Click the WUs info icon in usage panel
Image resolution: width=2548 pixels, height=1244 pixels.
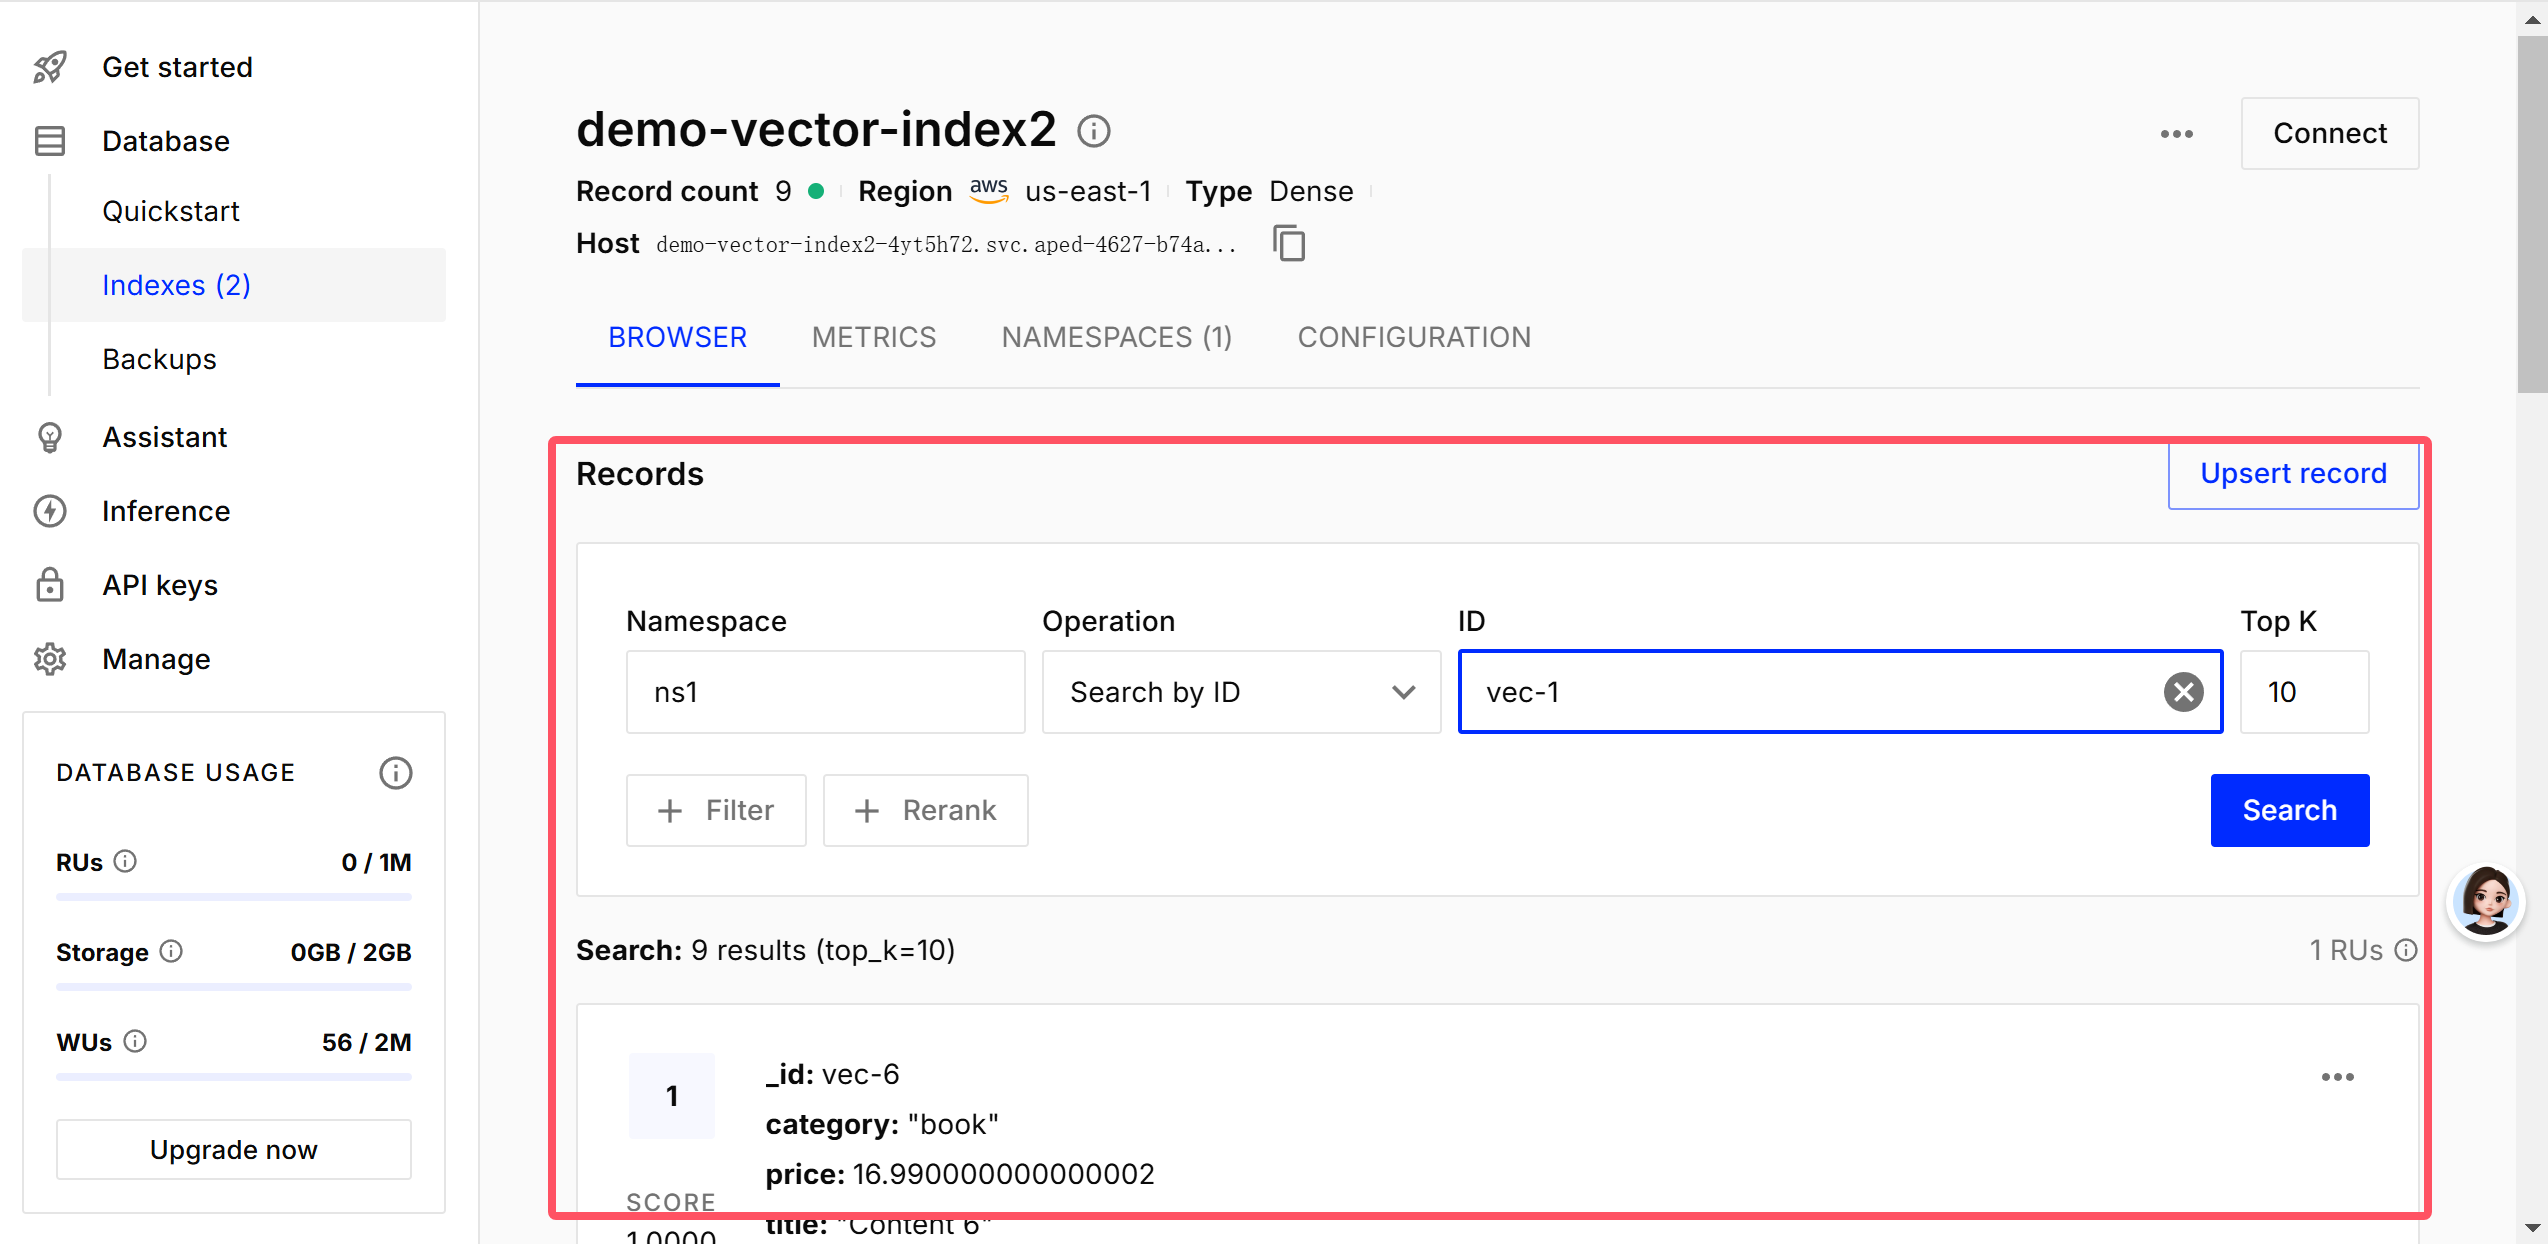(x=135, y=1041)
